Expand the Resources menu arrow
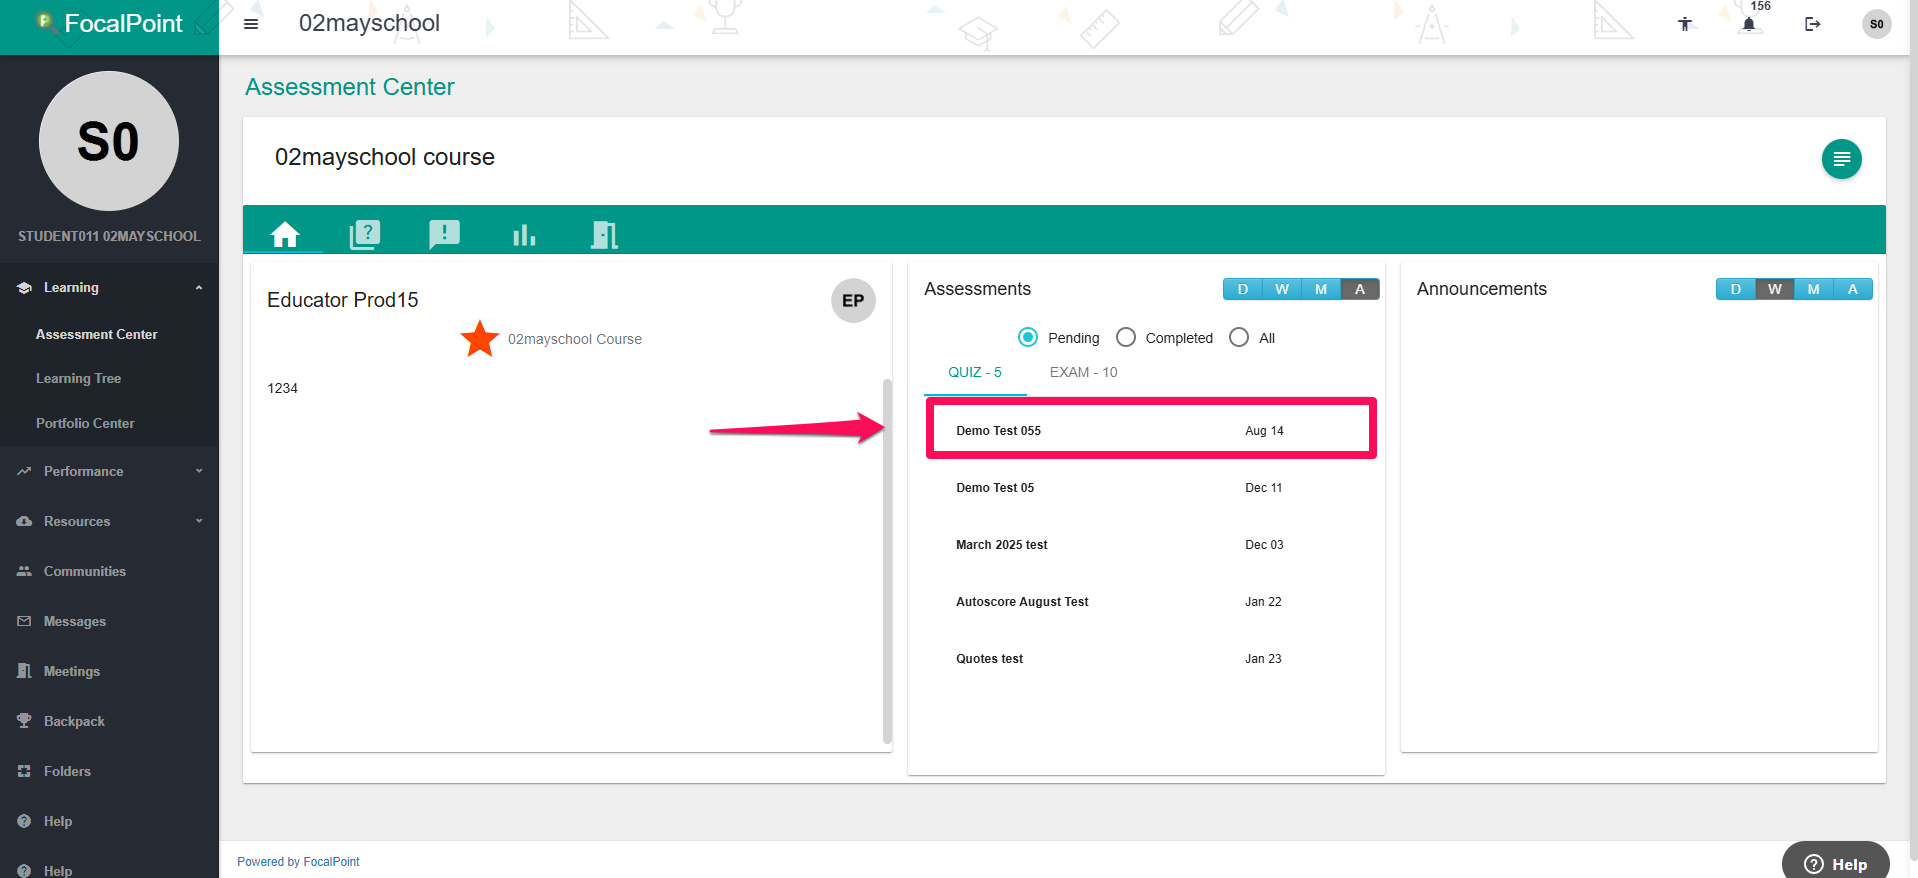Viewport: 1918px width, 878px height. pyautogui.click(x=199, y=521)
